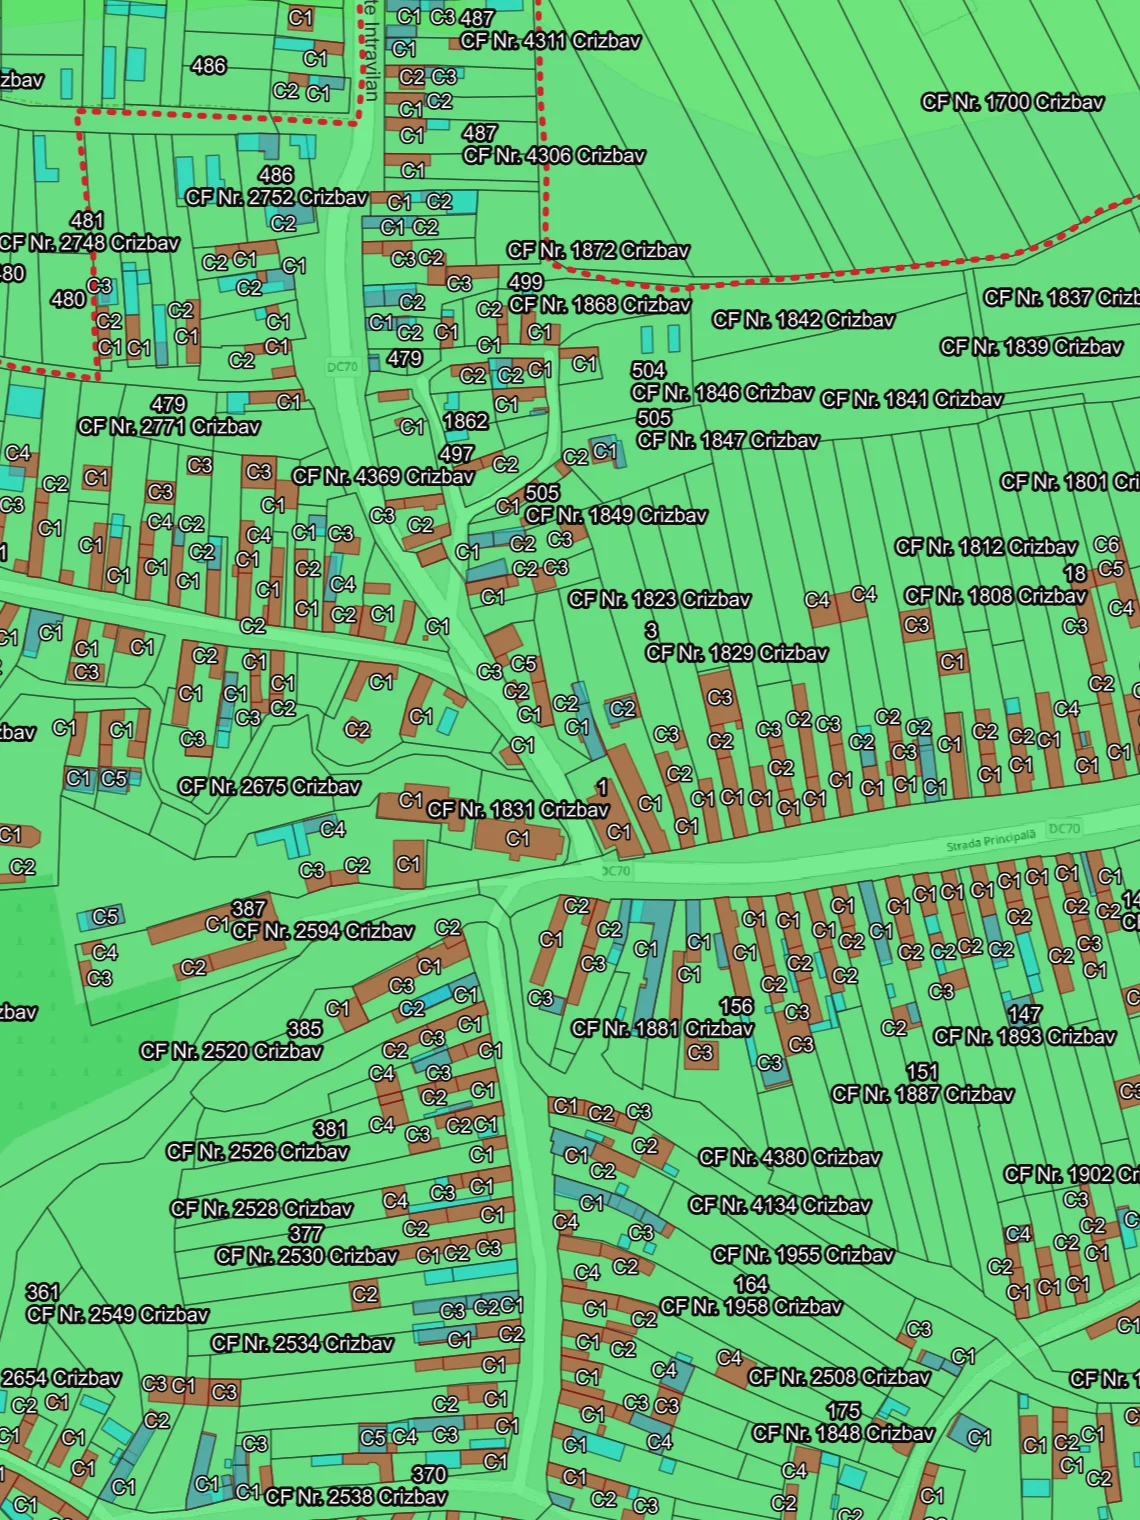Click the 'CF Nr. 1839 Crizbav' label
Image resolution: width=1140 pixels, height=1520 pixels.
[1031, 348]
